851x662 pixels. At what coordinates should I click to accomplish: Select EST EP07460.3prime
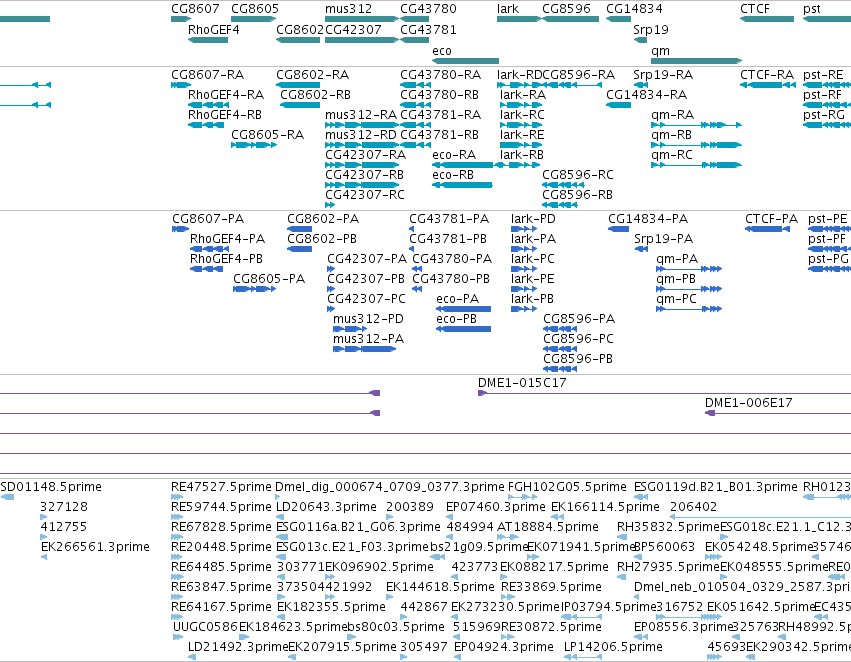point(450,517)
